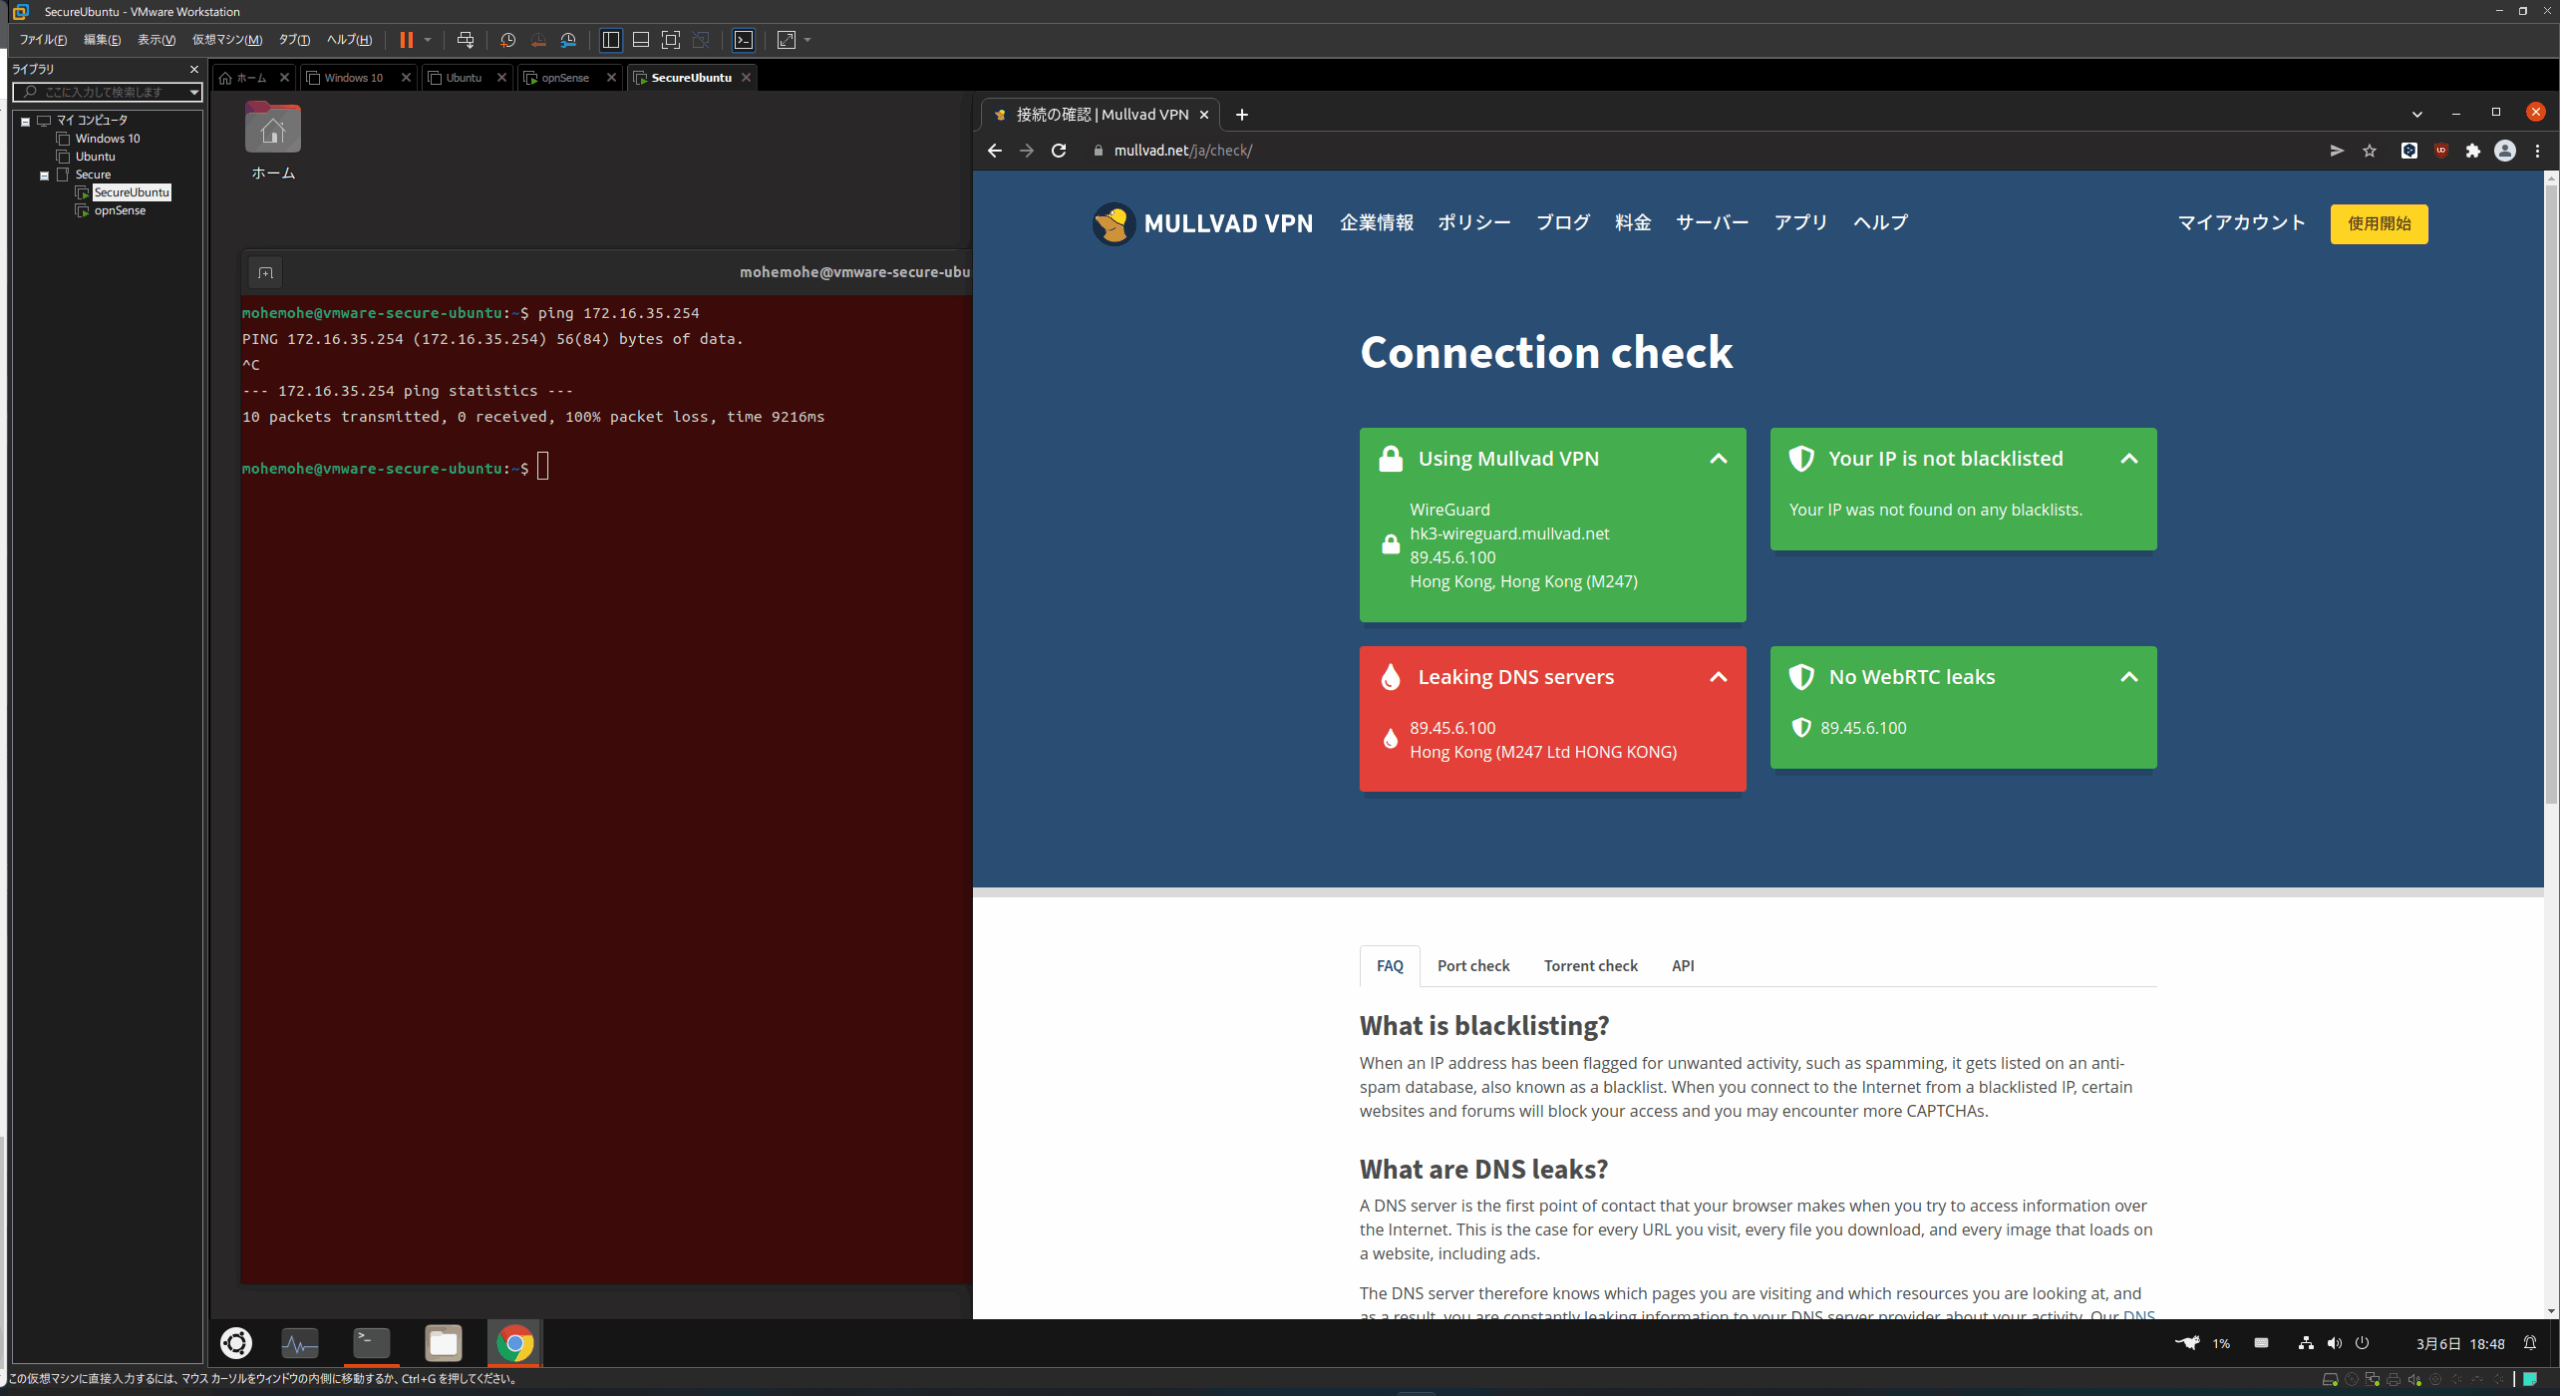Click the stretch guest display icon
2560x1396 pixels.
pyautogui.click(x=787, y=40)
